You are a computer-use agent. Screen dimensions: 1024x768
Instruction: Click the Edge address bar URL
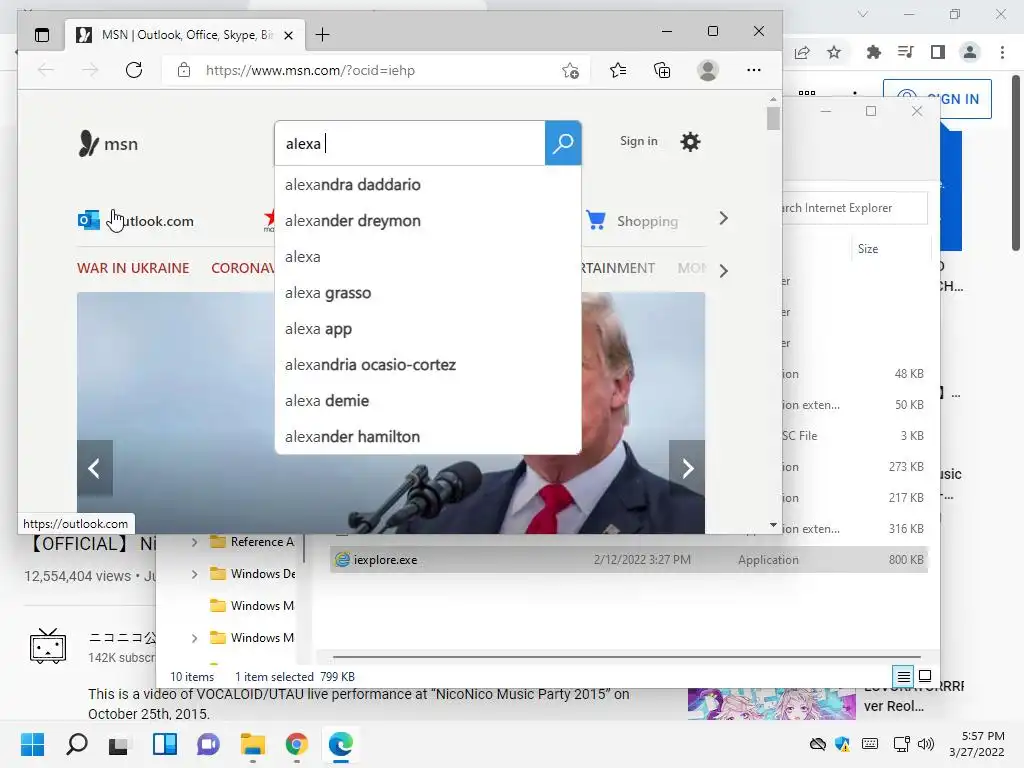(310, 70)
